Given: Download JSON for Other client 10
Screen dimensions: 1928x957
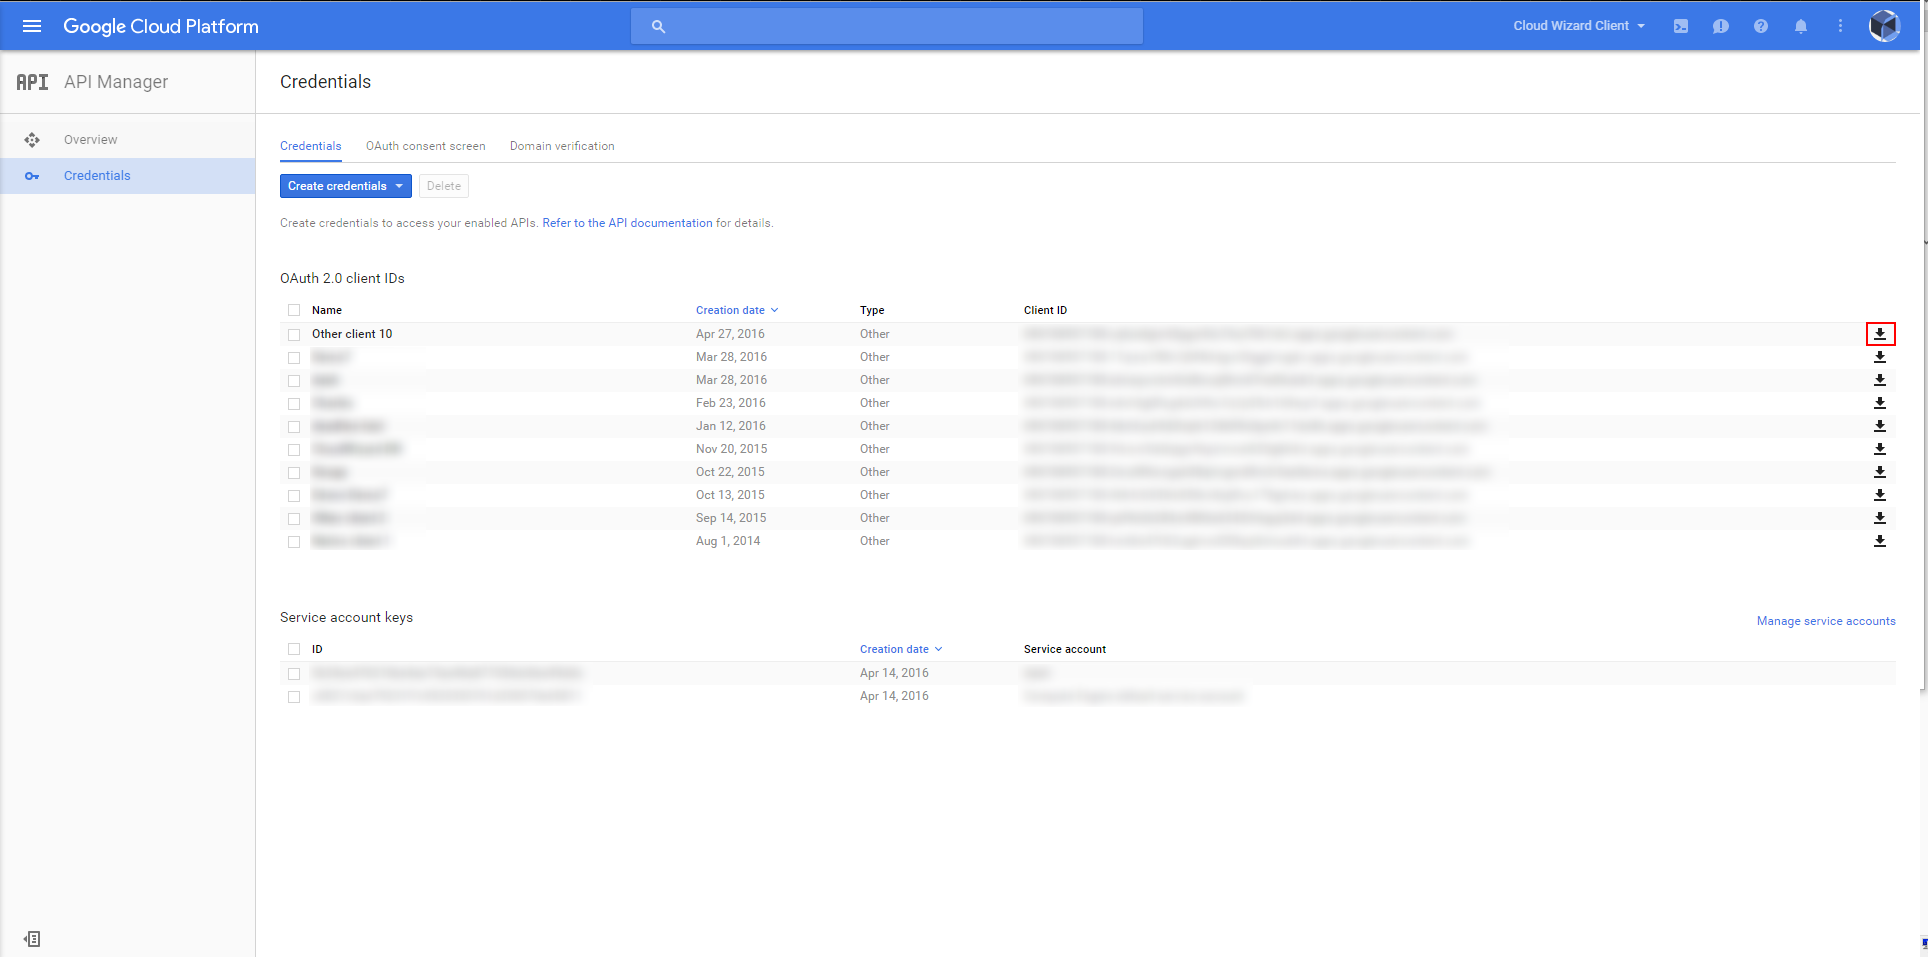Looking at the screenshot, I should [1880, 334].
